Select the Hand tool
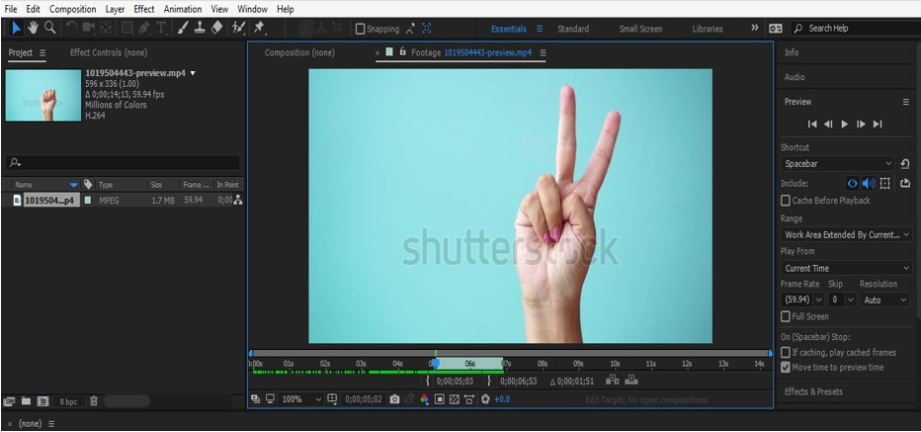The width and height of the screenshot is (921, 432). [33, 28]
